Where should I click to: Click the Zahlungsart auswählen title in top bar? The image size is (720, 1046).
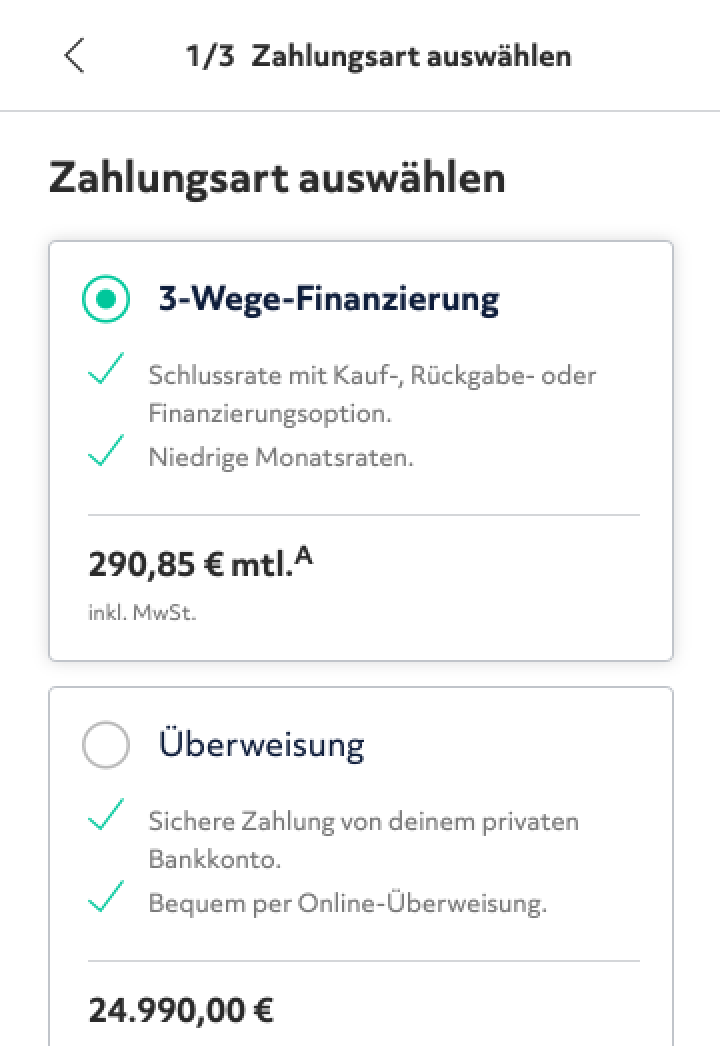[x=411, y=56]
